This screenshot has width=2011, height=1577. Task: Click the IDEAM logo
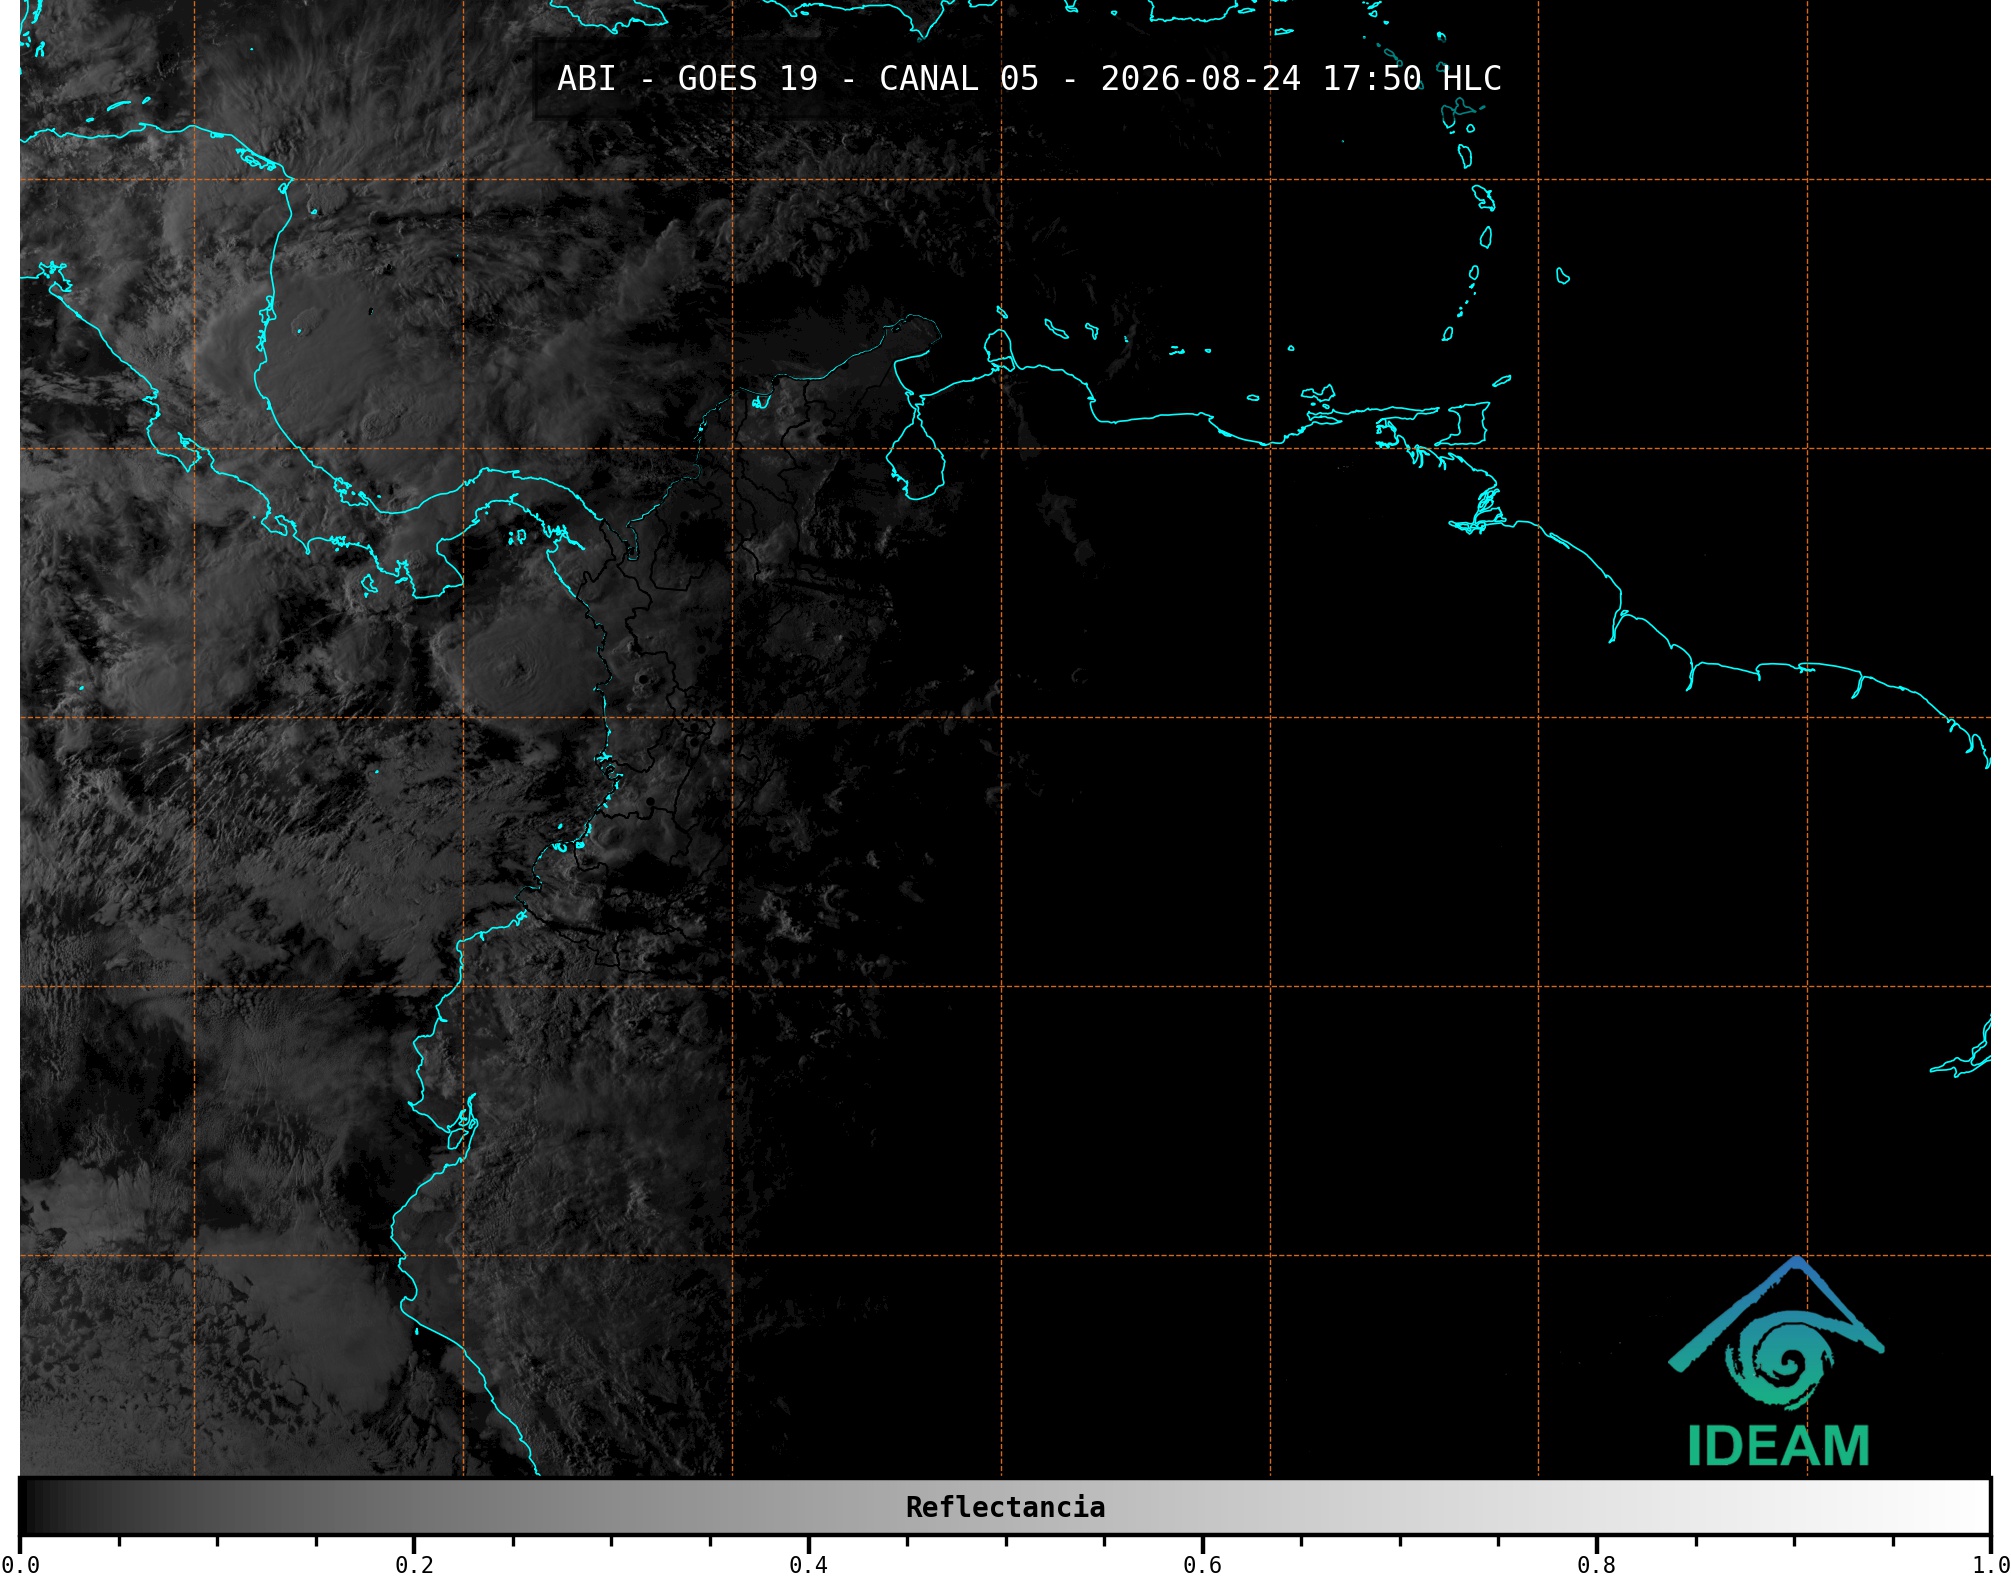click(1777, 1362)
